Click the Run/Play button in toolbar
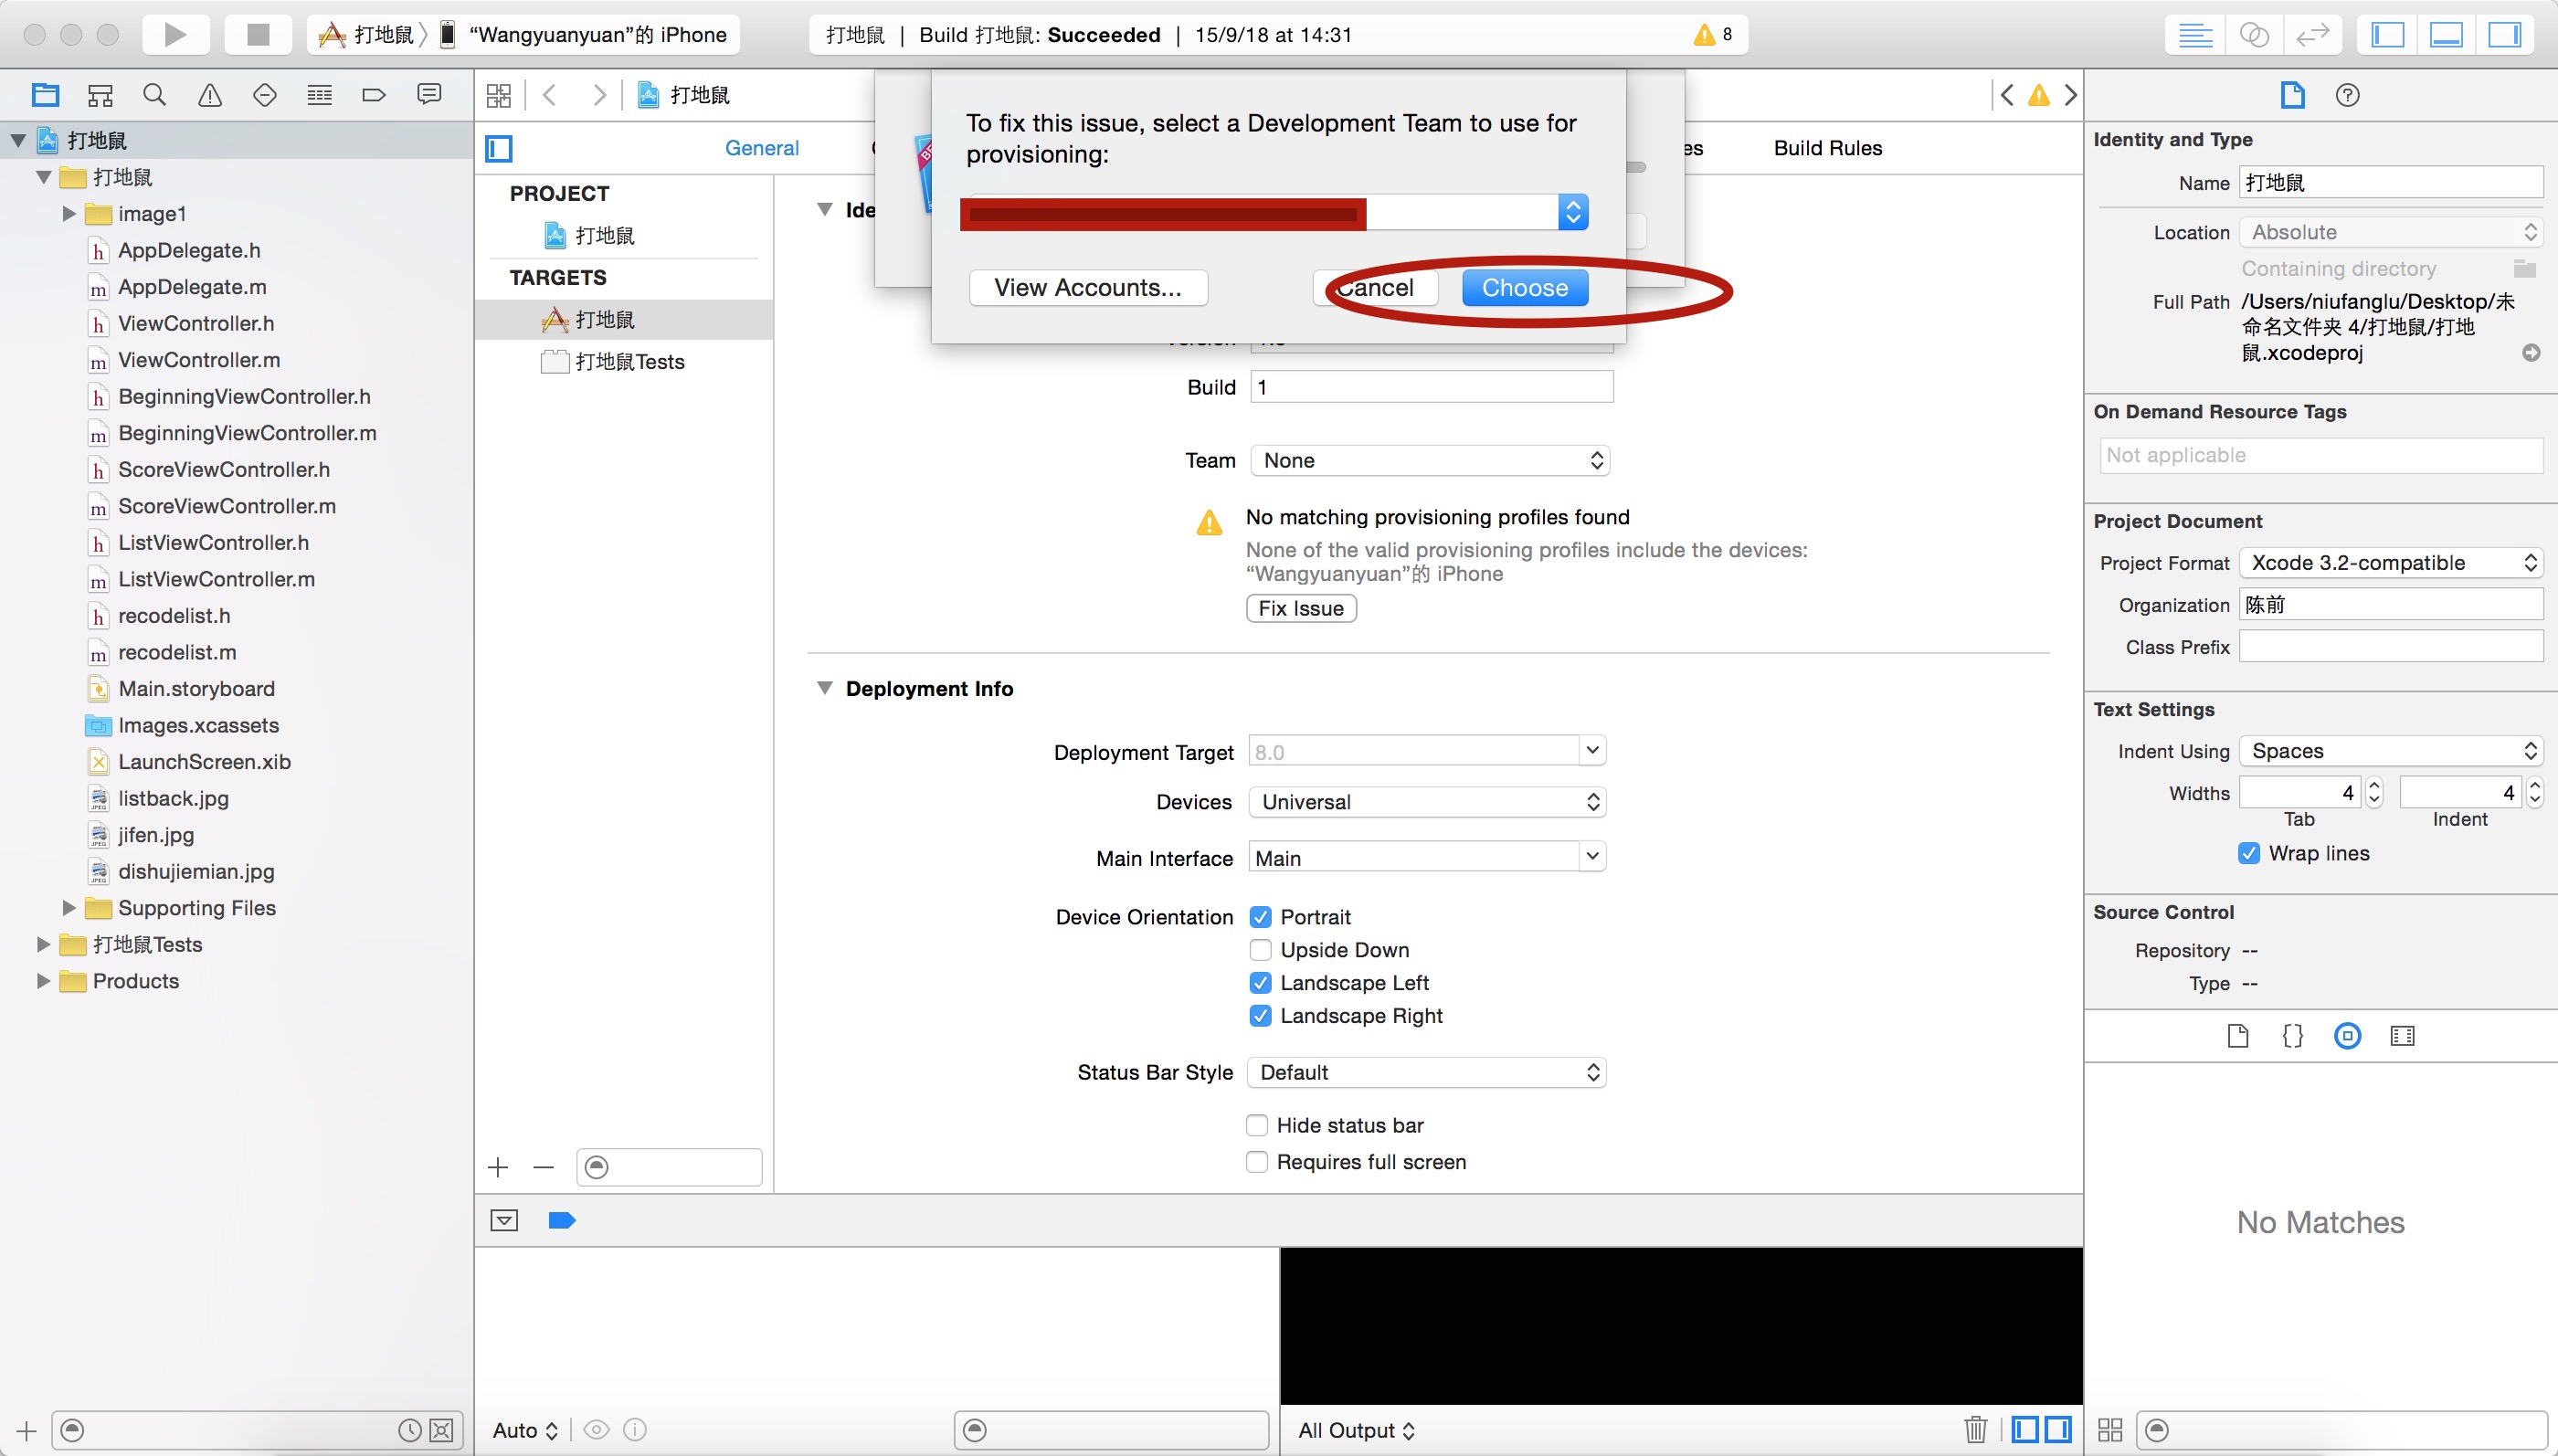This screenshot has width=2558, height=1456. pos(177,32)
